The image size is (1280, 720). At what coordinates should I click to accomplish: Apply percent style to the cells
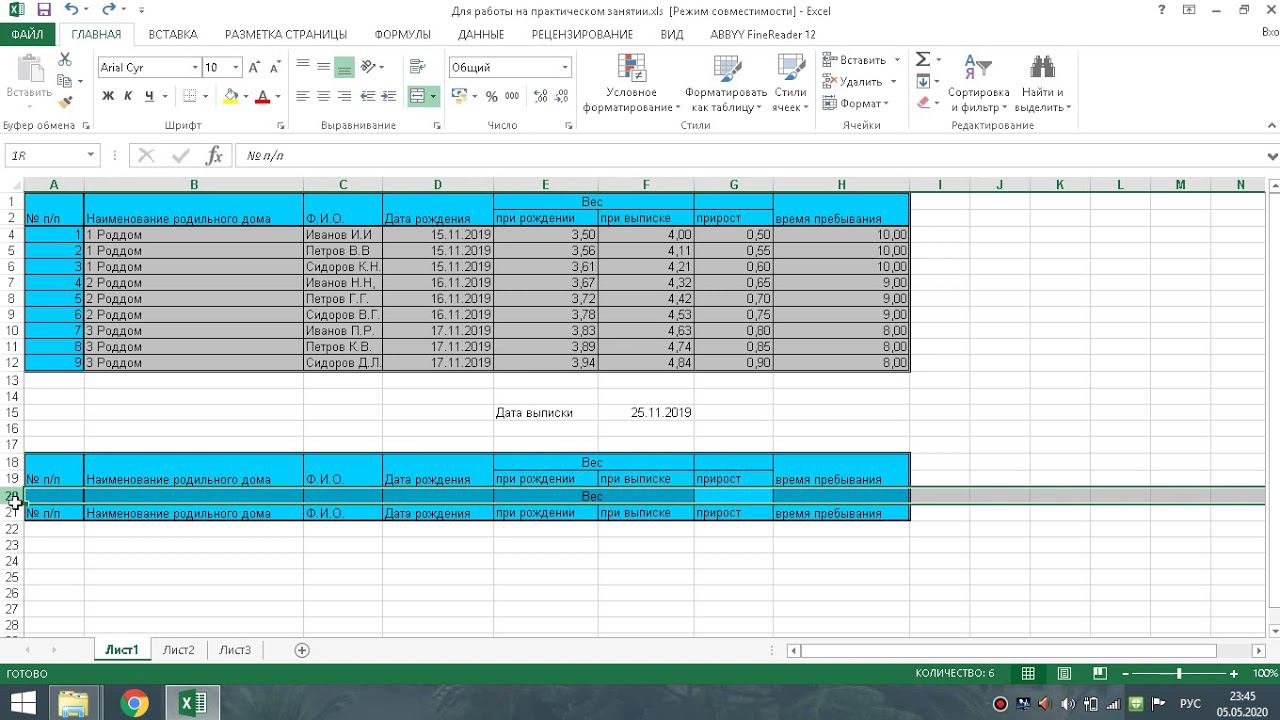tap(491, 96)
